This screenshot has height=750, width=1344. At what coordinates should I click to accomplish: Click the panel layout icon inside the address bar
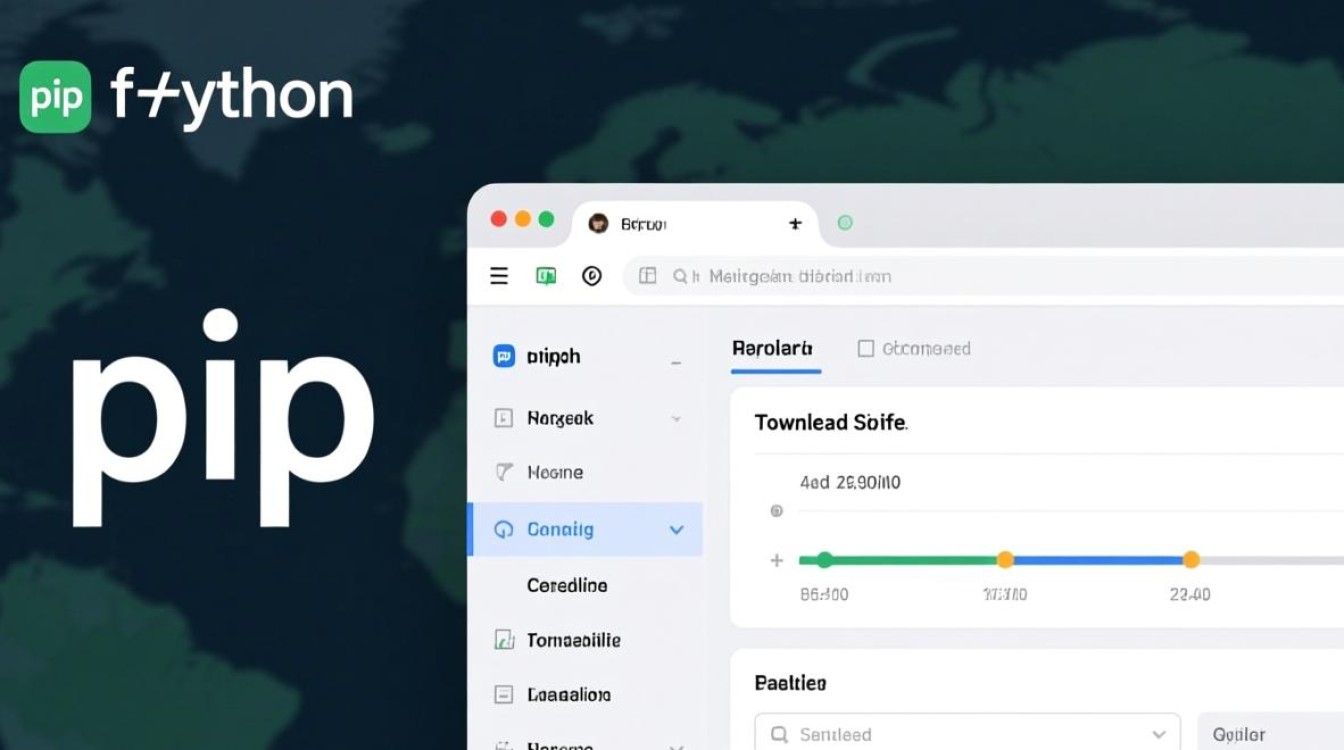tap(647, 276)
